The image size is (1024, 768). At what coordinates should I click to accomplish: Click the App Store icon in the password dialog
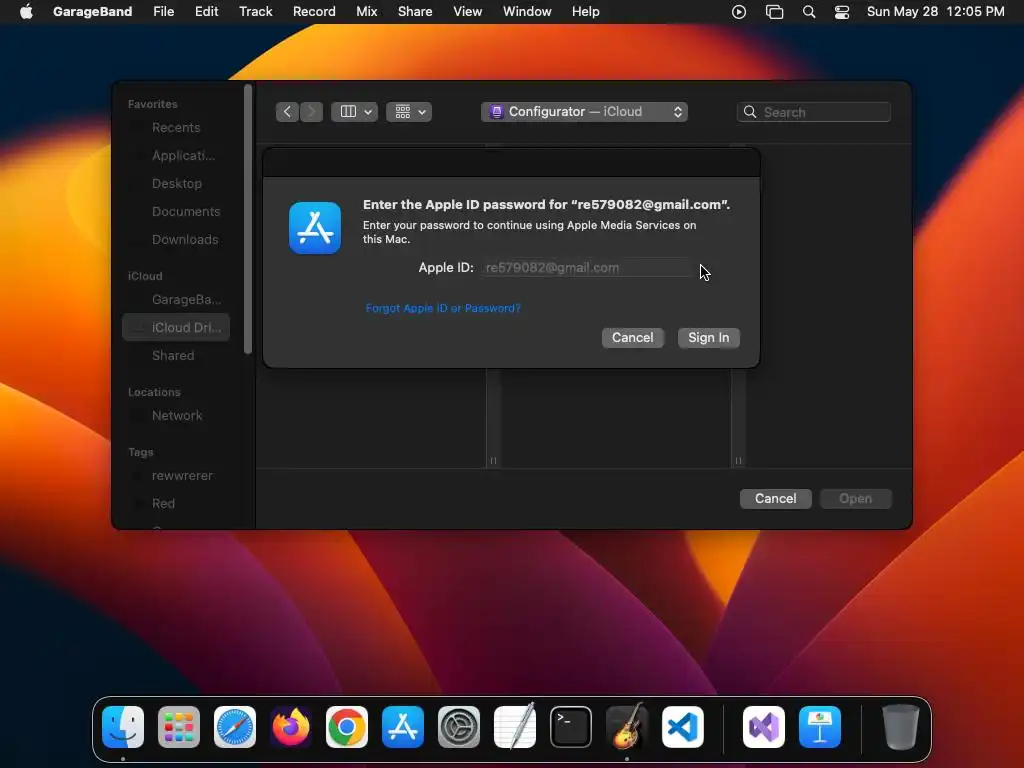pos(315,228)
